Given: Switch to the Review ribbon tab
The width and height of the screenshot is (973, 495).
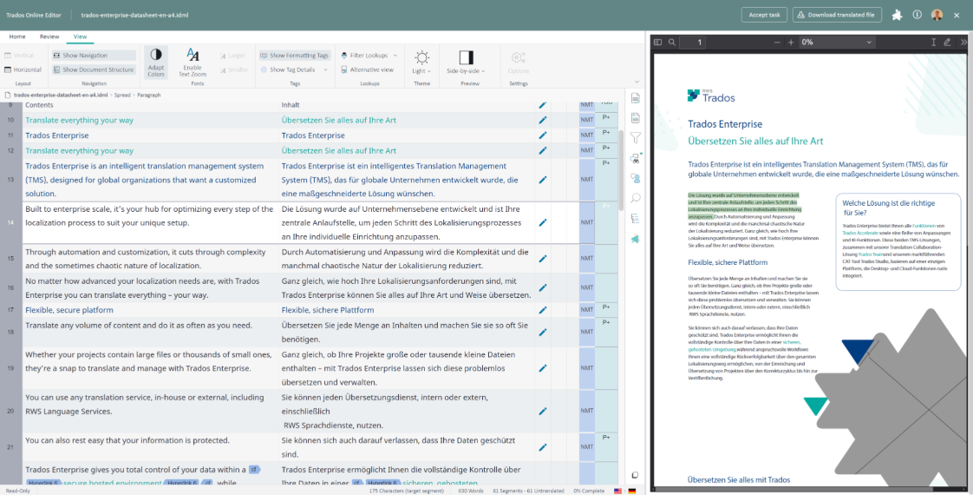Looking at the screenshot, I should (49, 36).
